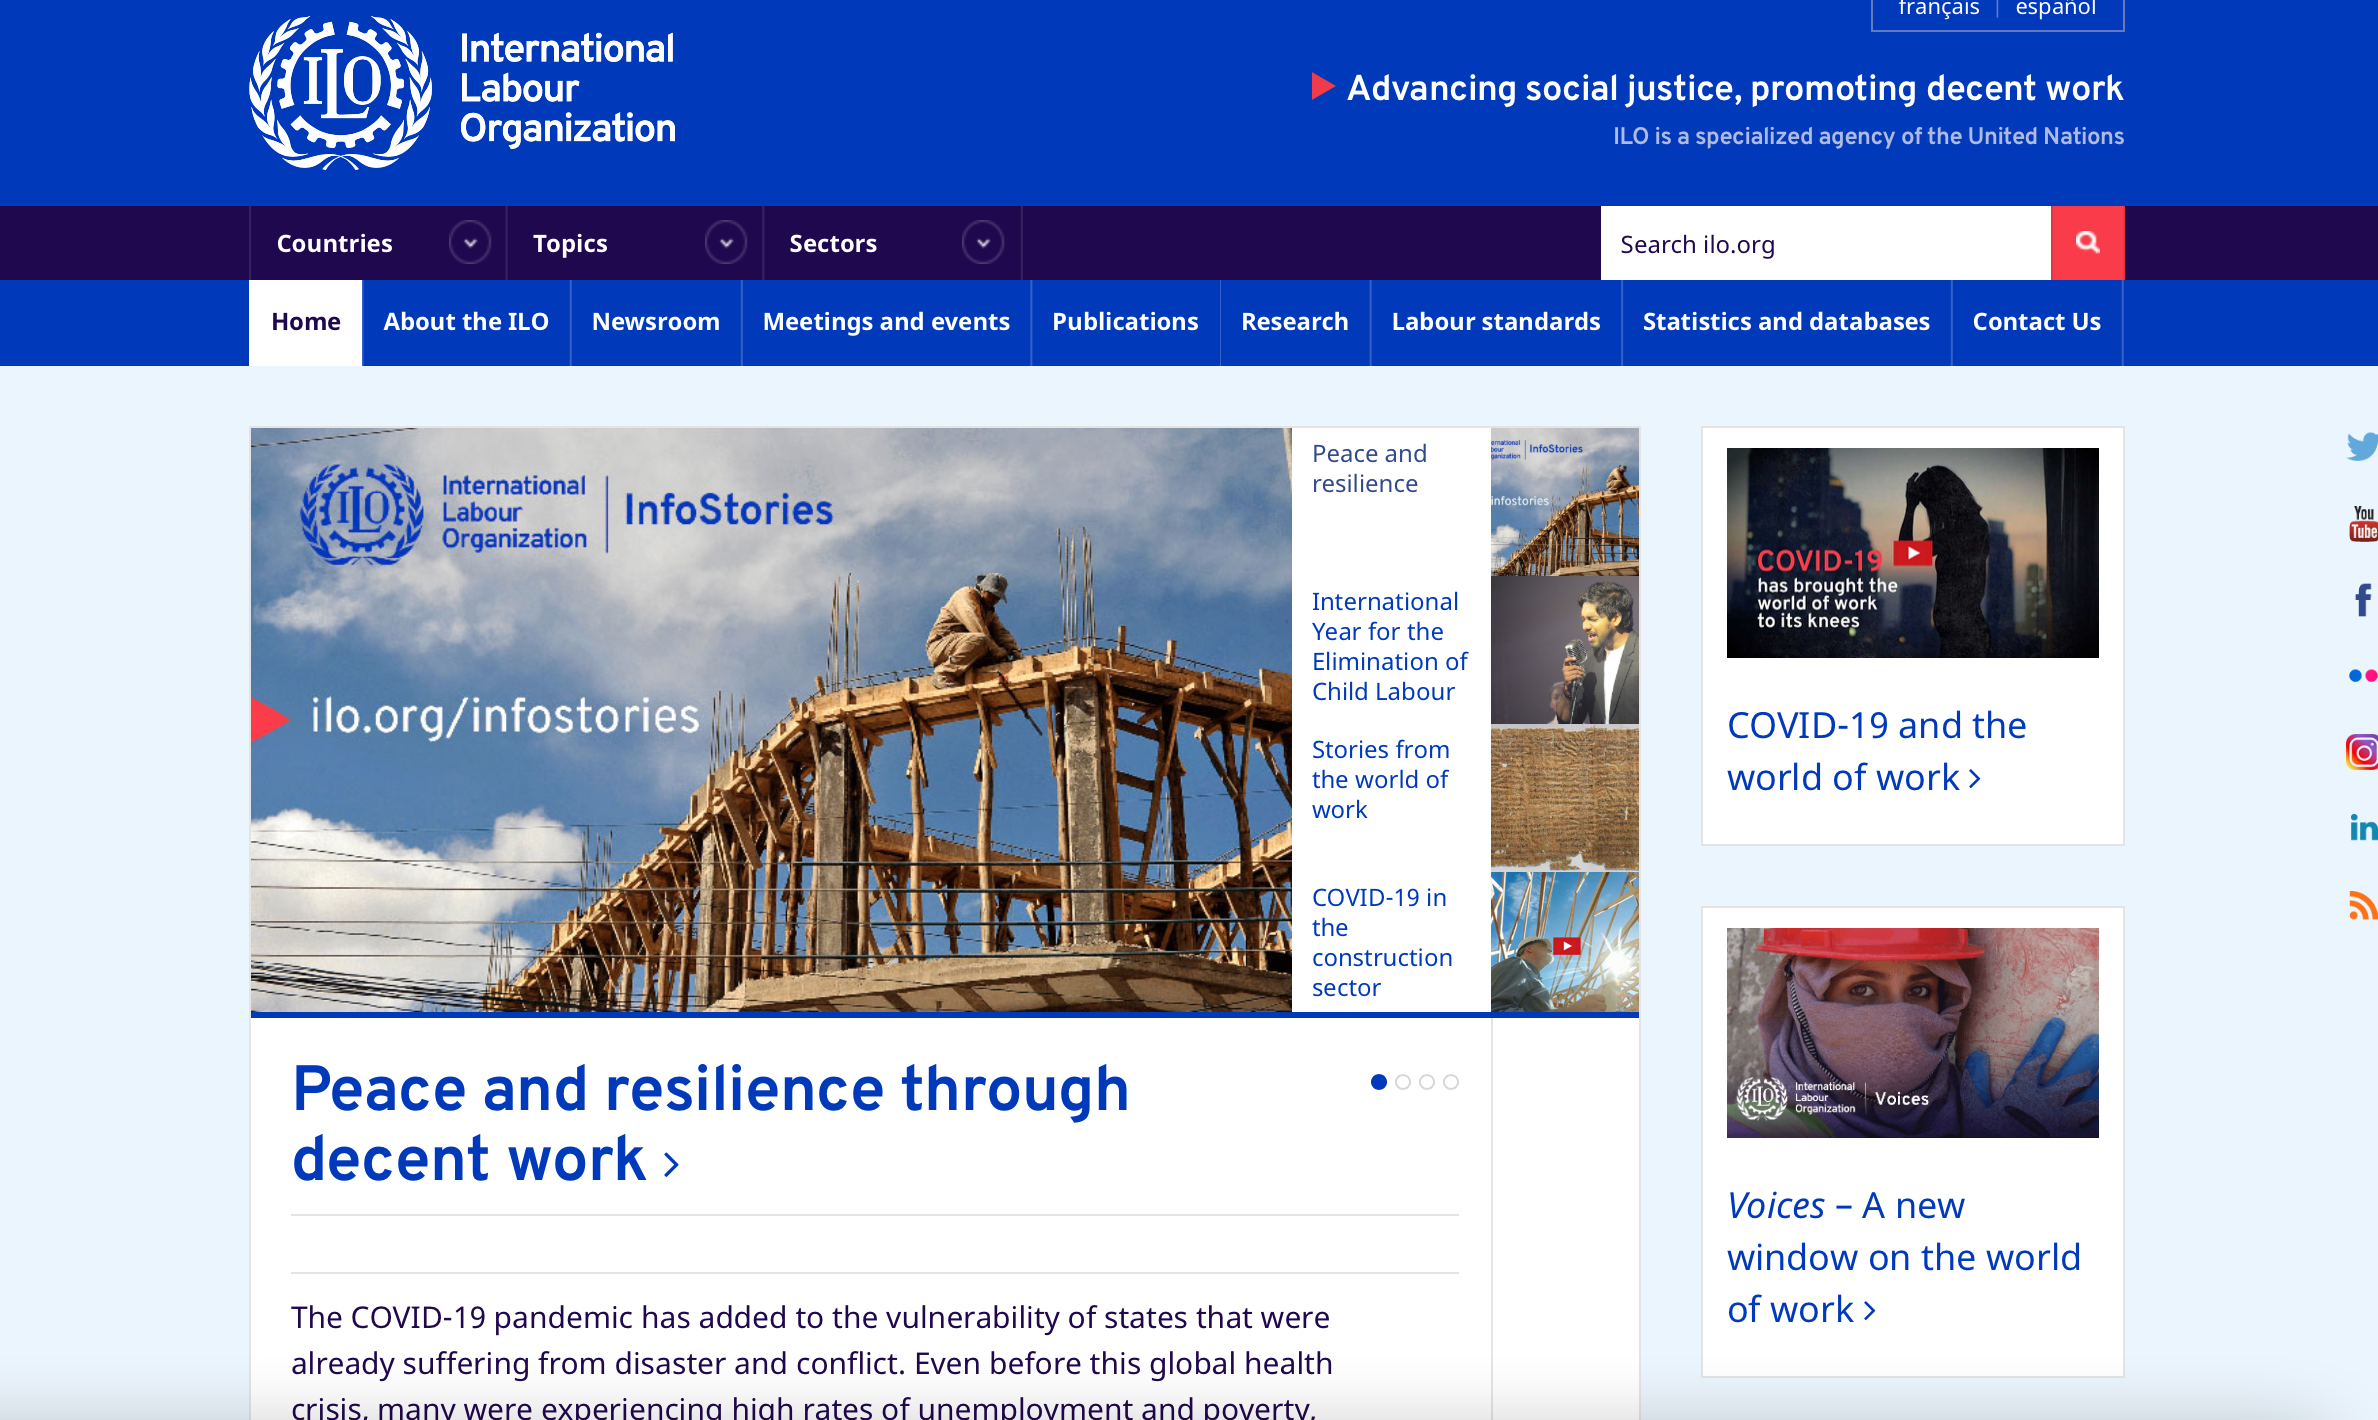The image size is (2378, 1420).
Task: Open the Labour standards tab
Action: point(1495,322)
